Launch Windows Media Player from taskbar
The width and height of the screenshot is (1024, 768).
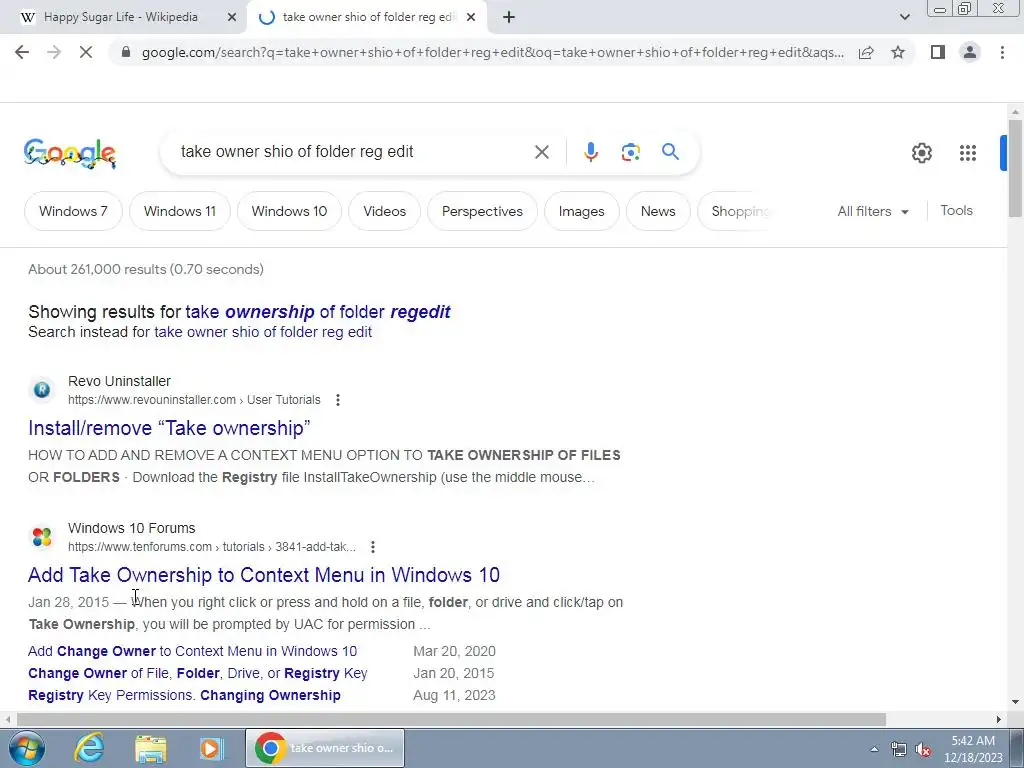click(211, 748)
